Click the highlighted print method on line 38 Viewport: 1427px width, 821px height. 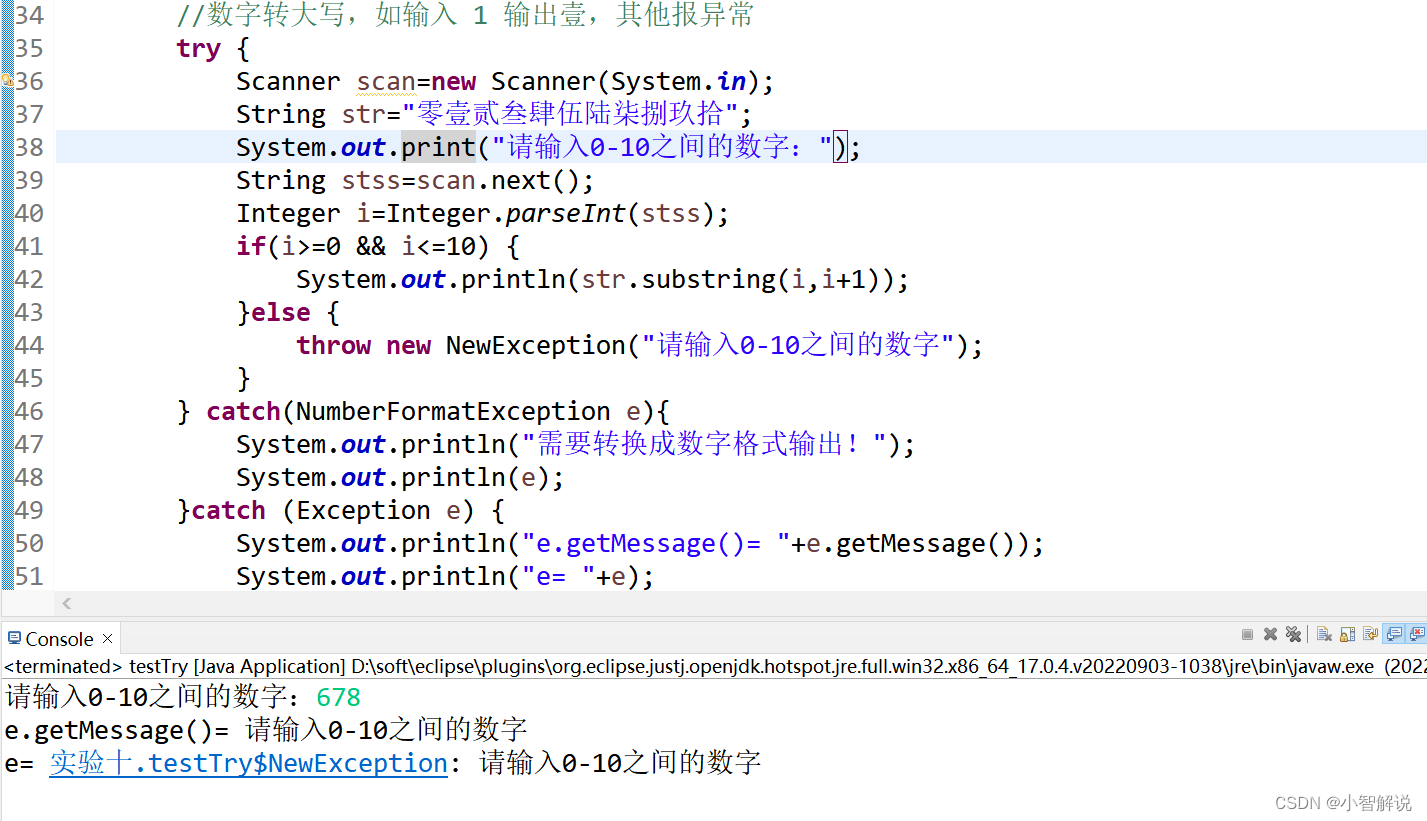click(x=438, y=147)
